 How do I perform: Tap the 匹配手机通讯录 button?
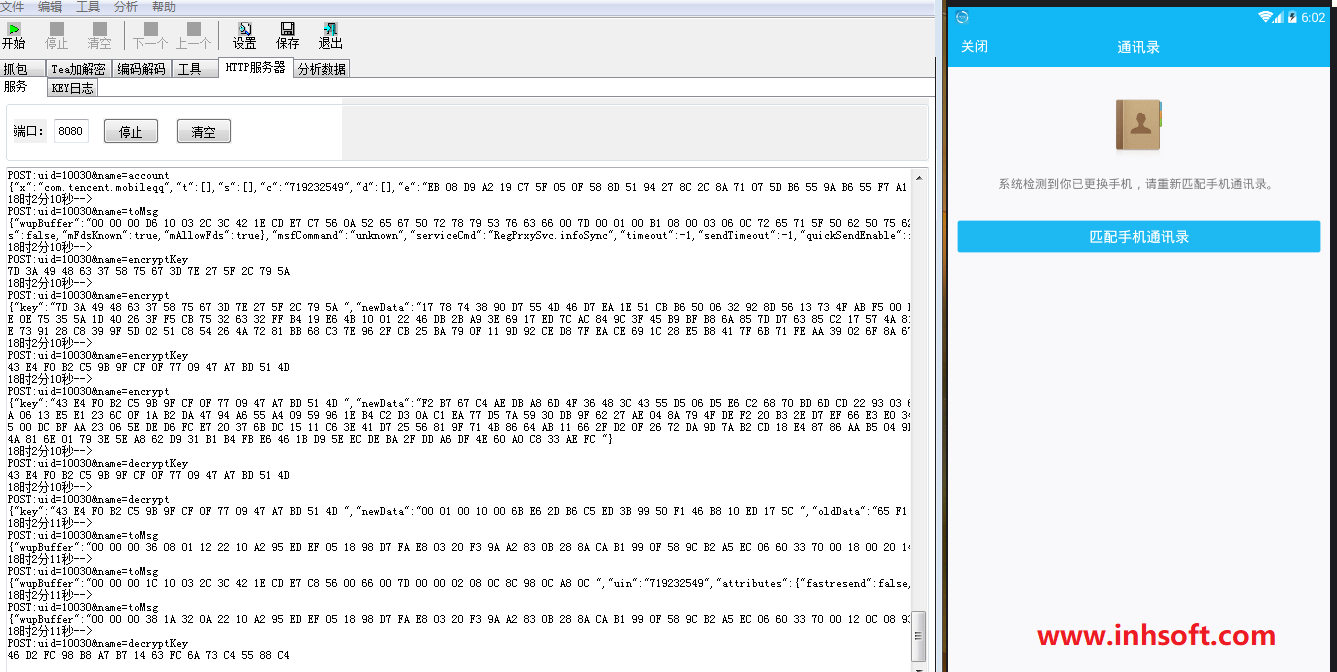[x=1139, y=237]
